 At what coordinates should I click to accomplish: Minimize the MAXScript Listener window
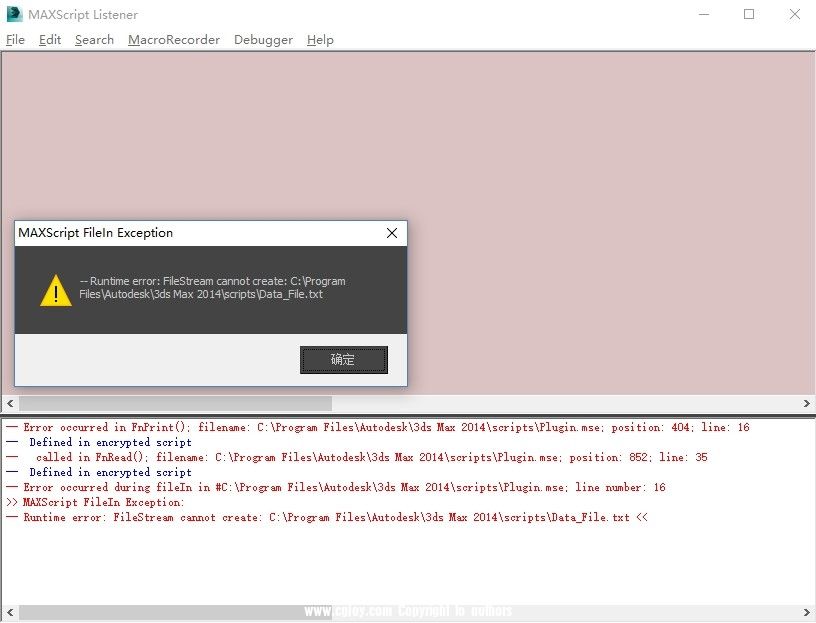[704, 14]
